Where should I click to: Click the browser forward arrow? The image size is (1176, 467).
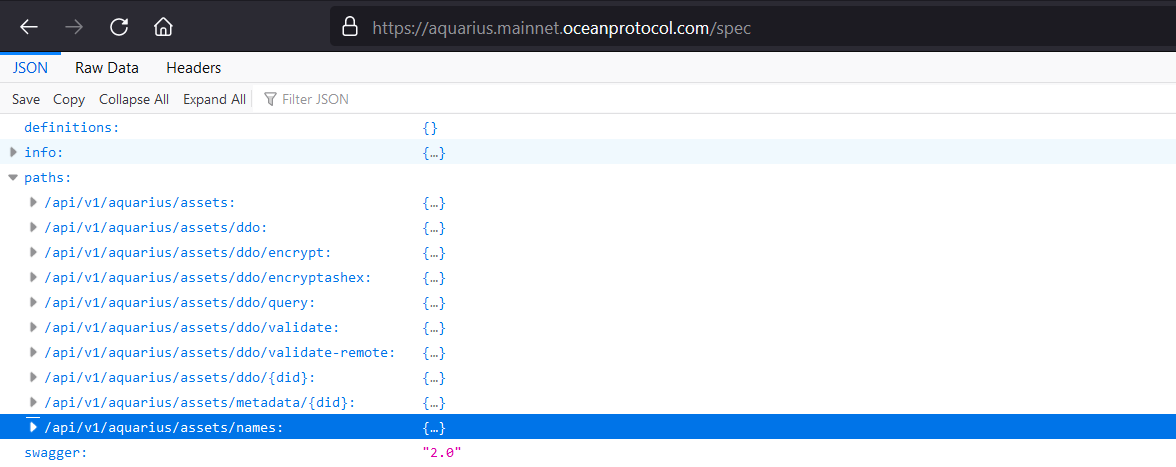pos(74,28)
